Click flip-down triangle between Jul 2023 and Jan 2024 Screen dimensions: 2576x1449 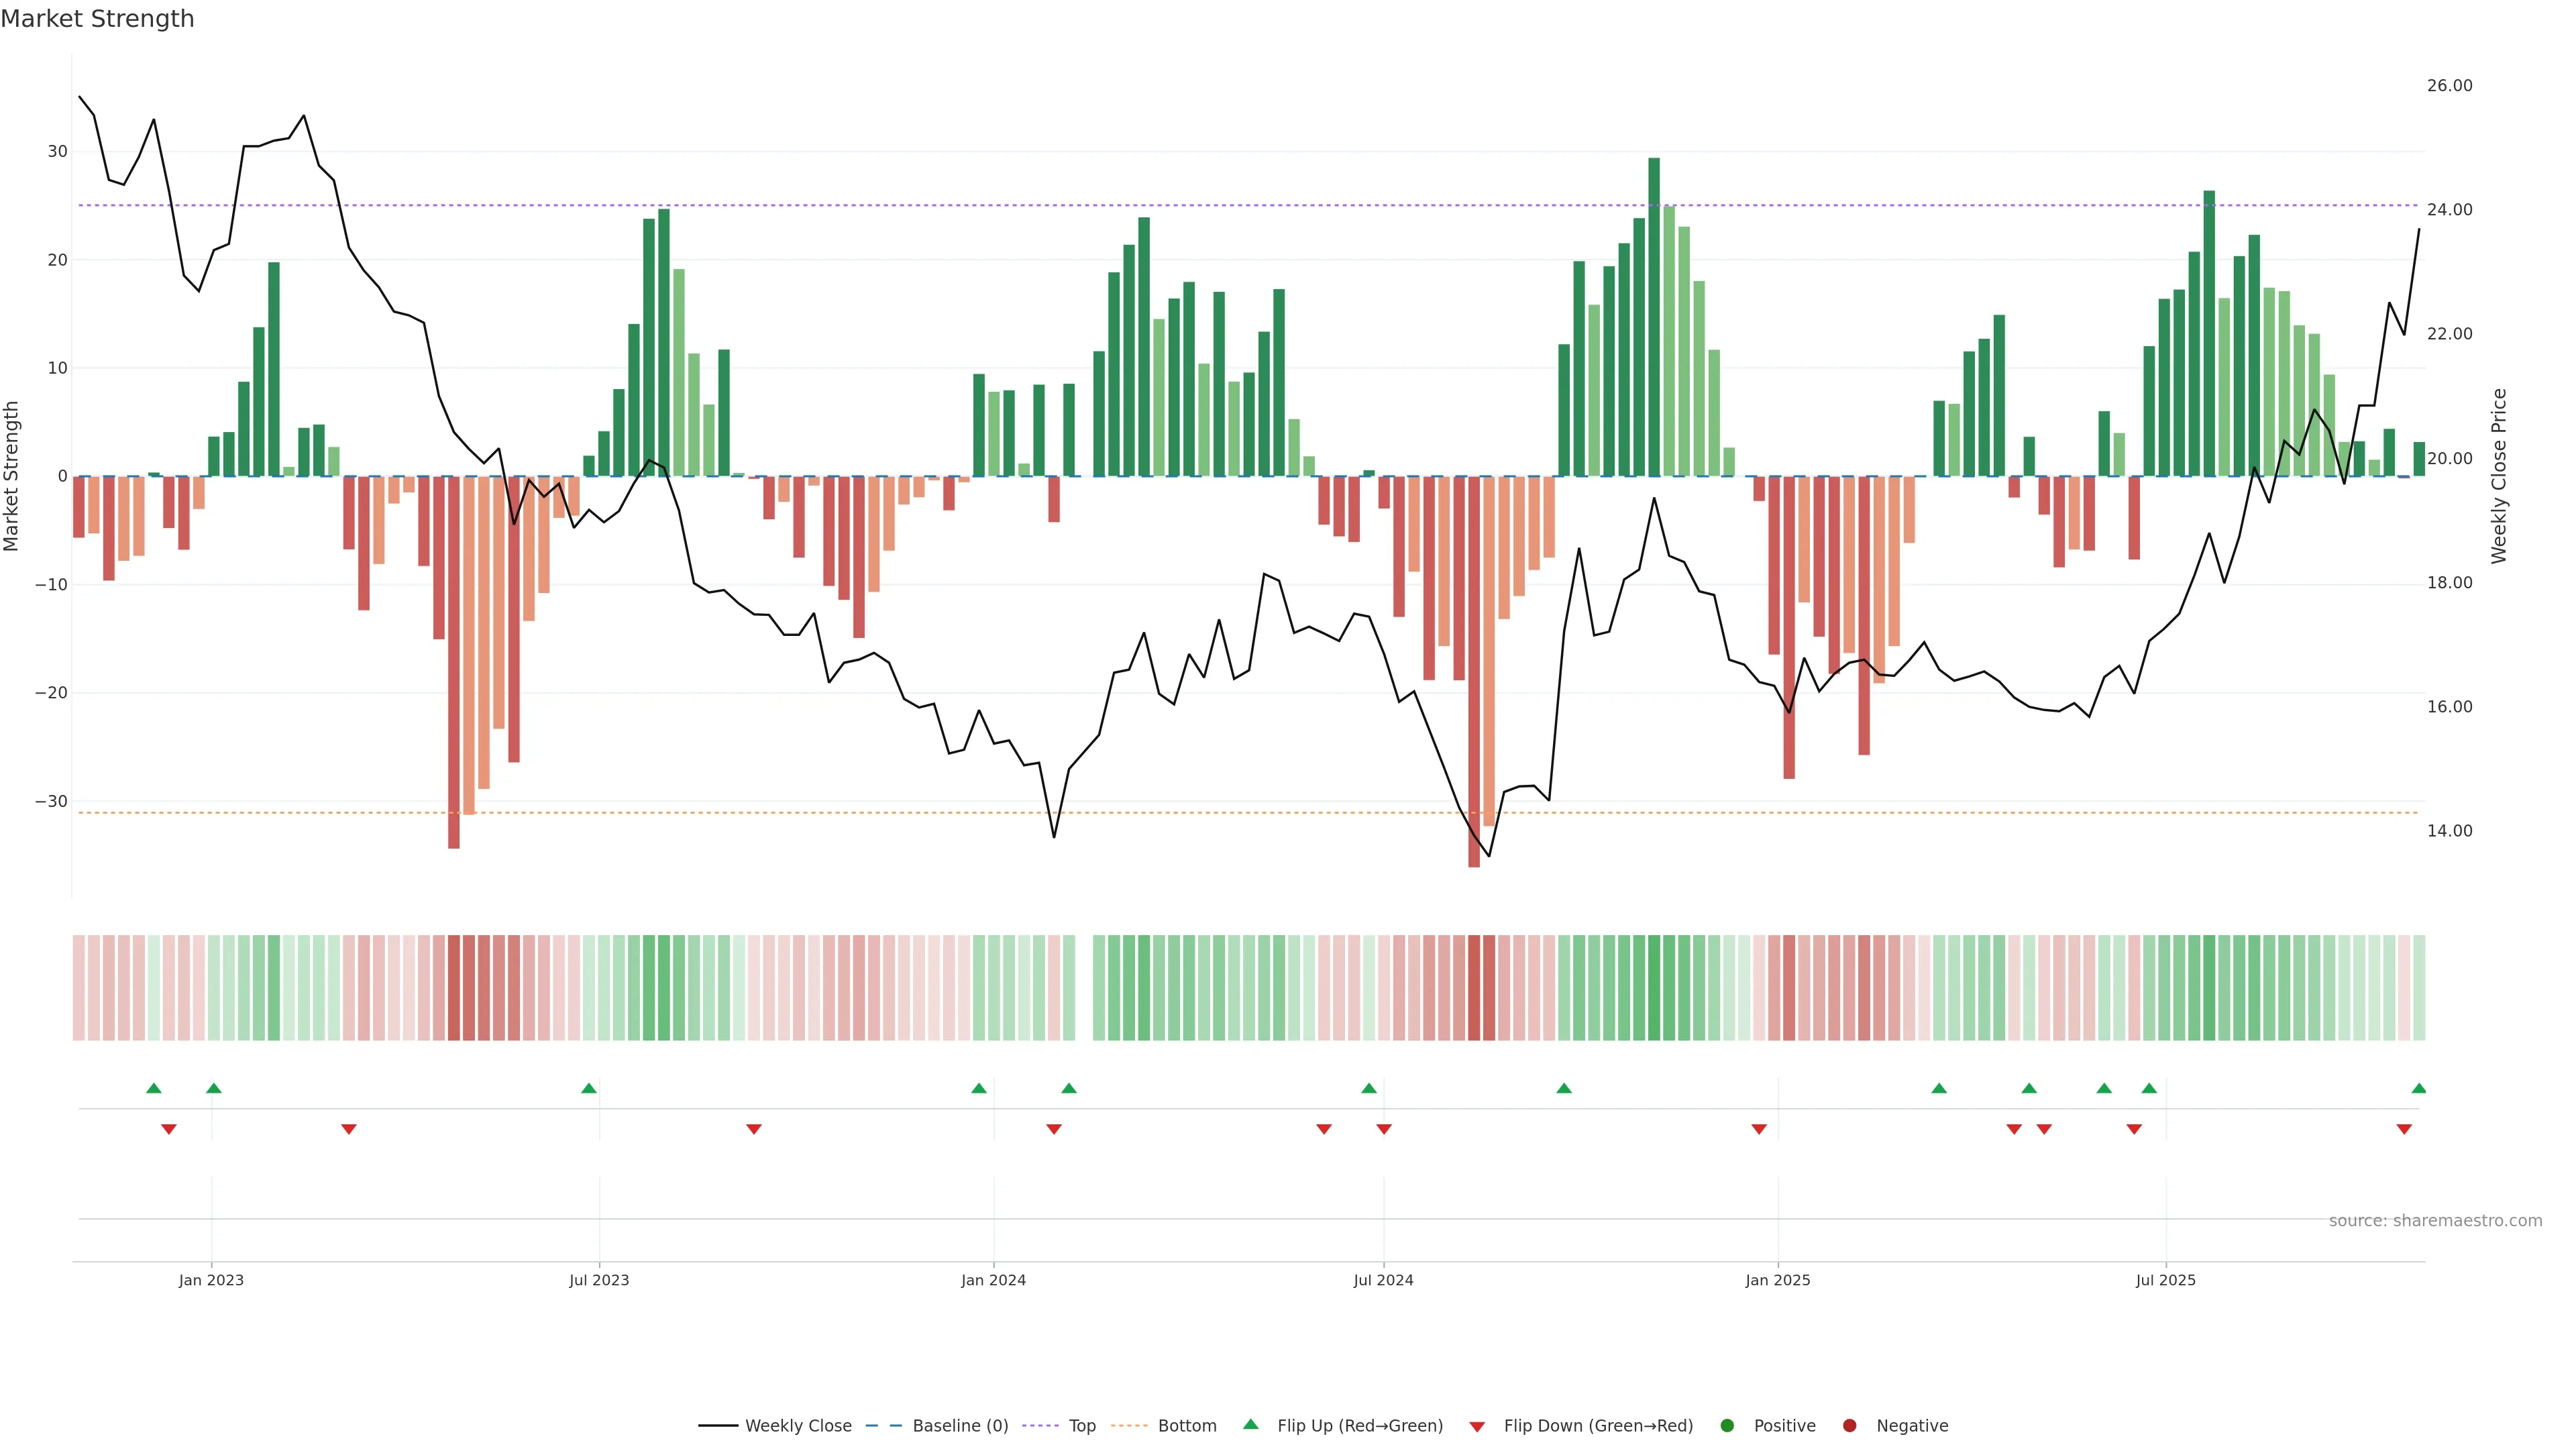(x=754, y=1129)
